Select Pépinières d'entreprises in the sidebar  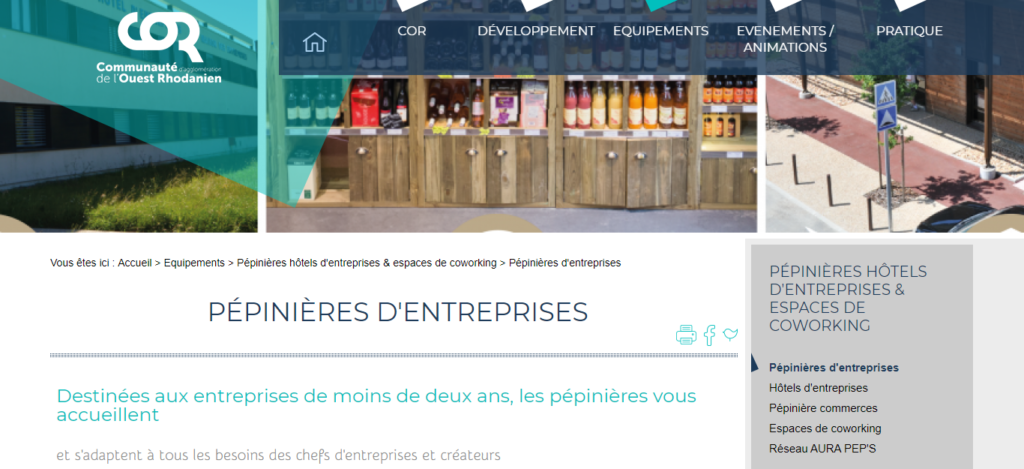(x=833, y=368)
